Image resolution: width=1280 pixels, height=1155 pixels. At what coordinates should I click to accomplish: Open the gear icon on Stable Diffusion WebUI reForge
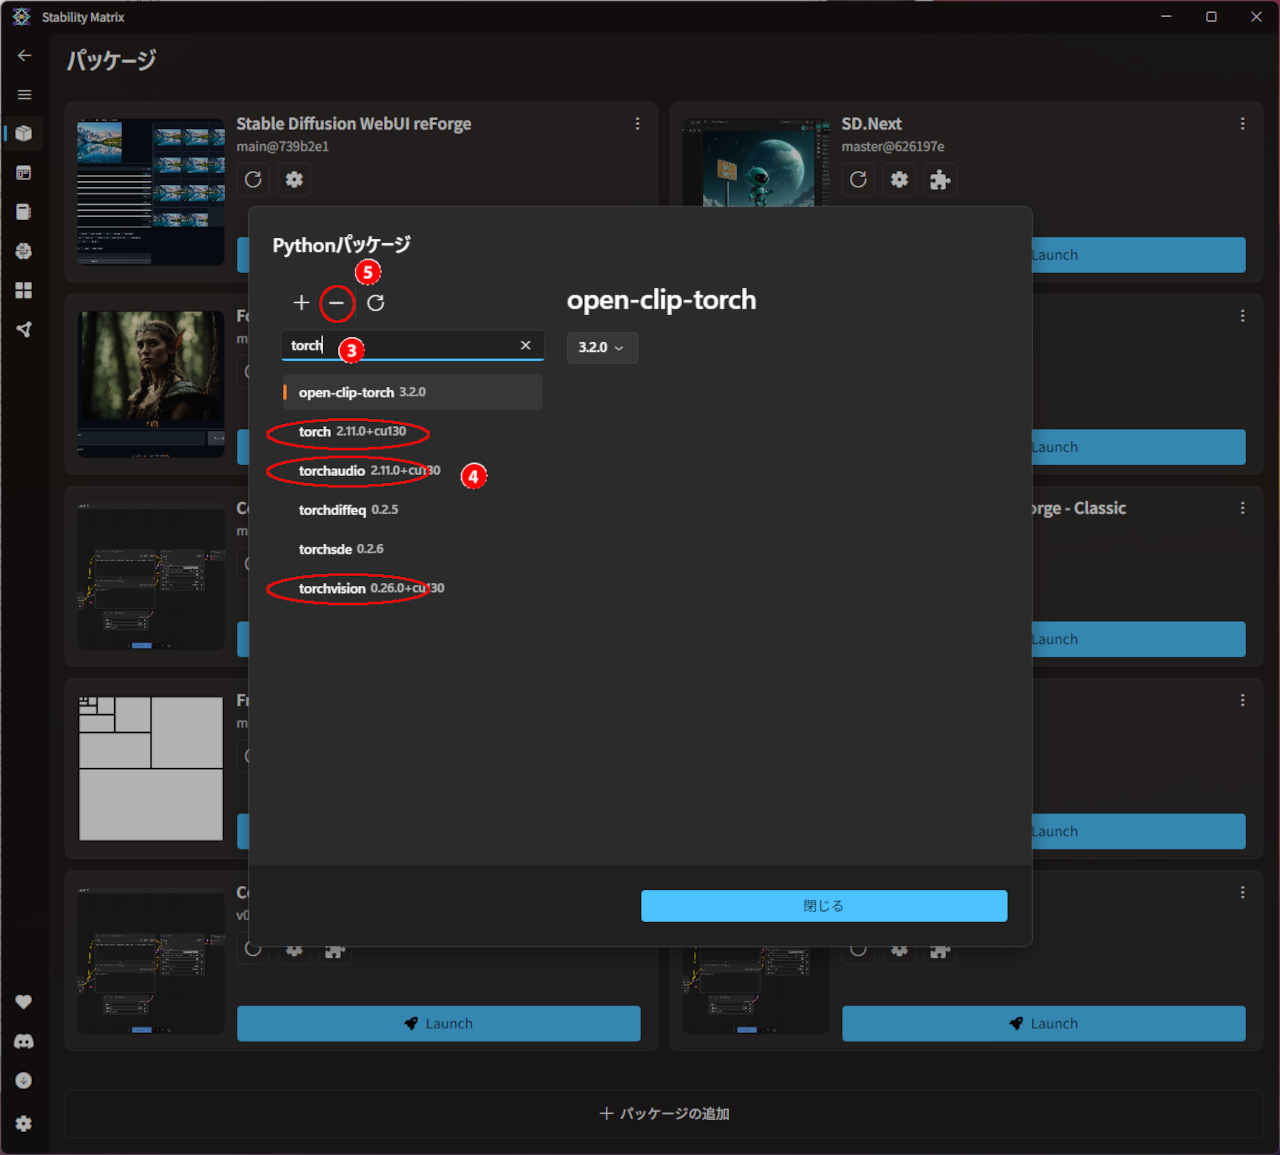[x=294, y=179]
